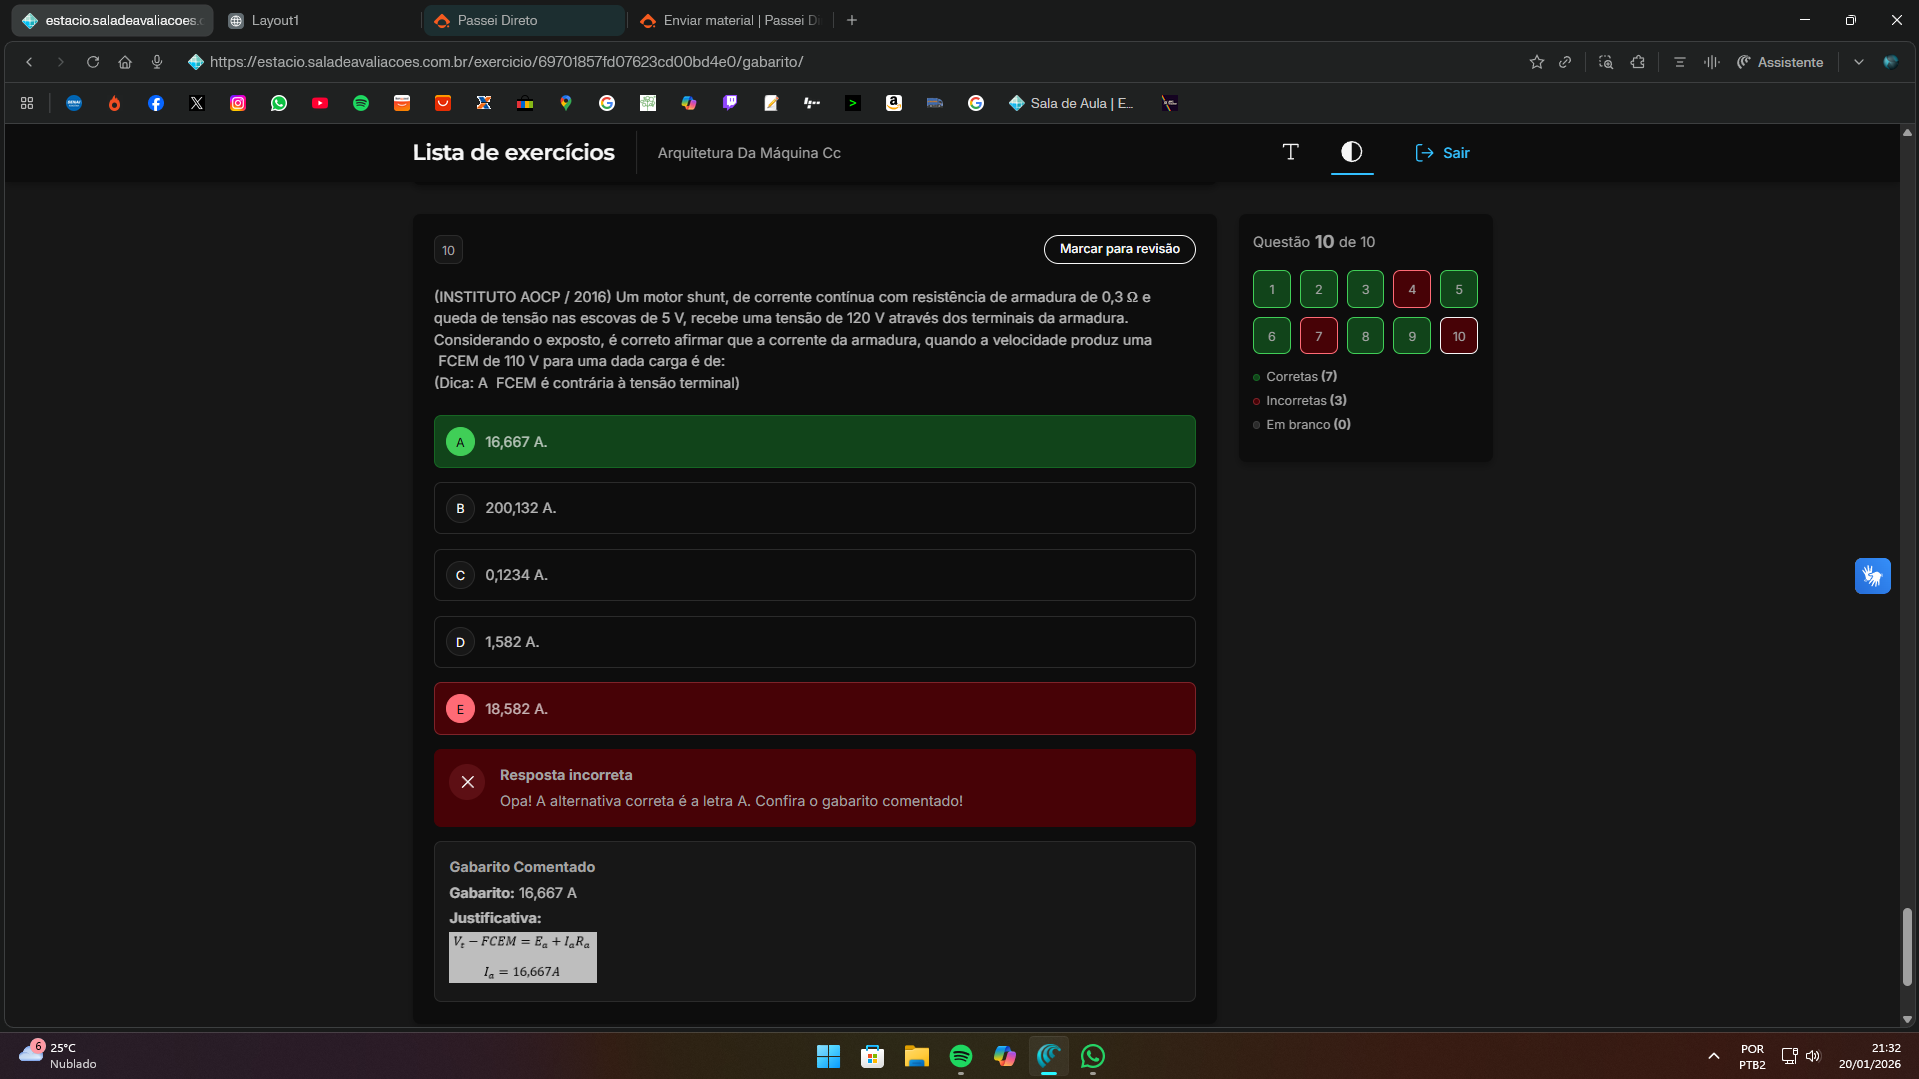Click the Sair logout link

[x=1442, y=153]
